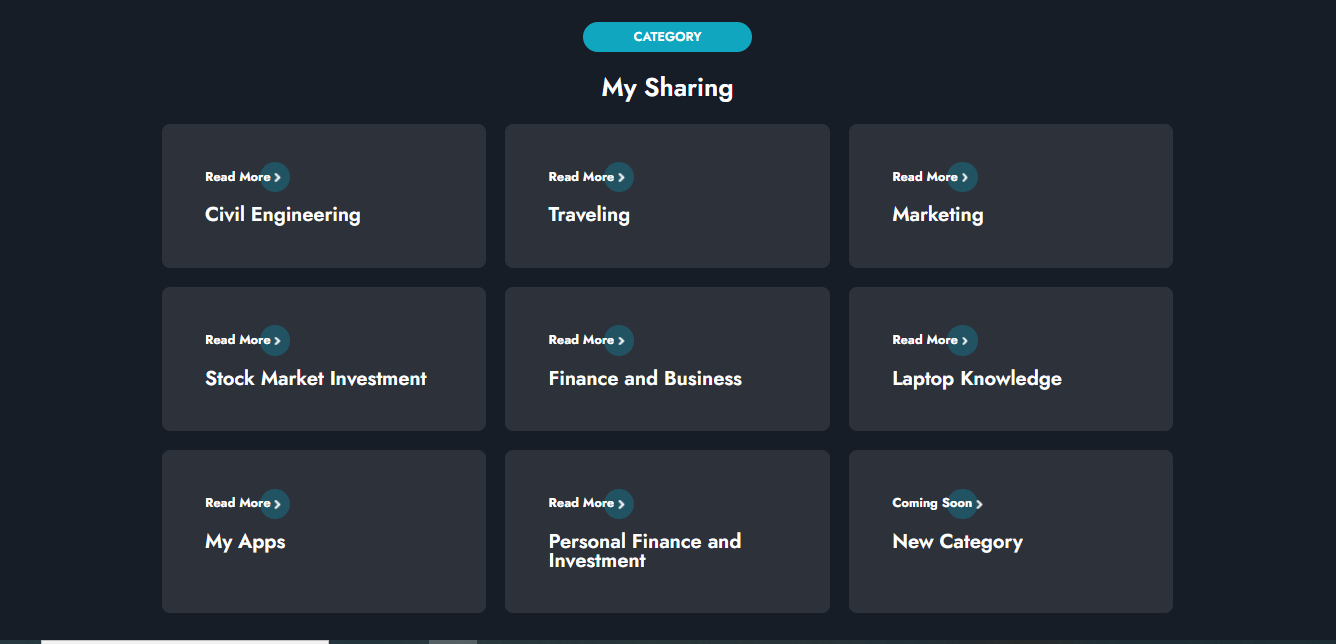Open the Traveling category title
Viewport: 1336px width, 644px height.
(x=589, y=215)
